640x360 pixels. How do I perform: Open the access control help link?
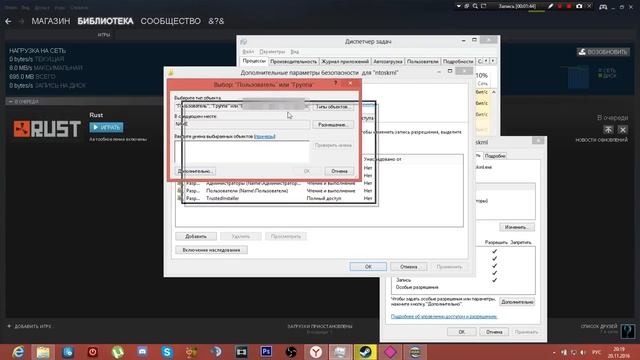pos(444,316)
